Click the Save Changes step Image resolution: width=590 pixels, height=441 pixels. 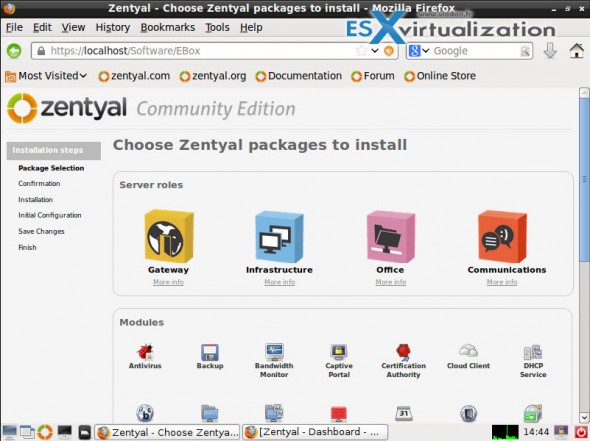click(41, 231)
